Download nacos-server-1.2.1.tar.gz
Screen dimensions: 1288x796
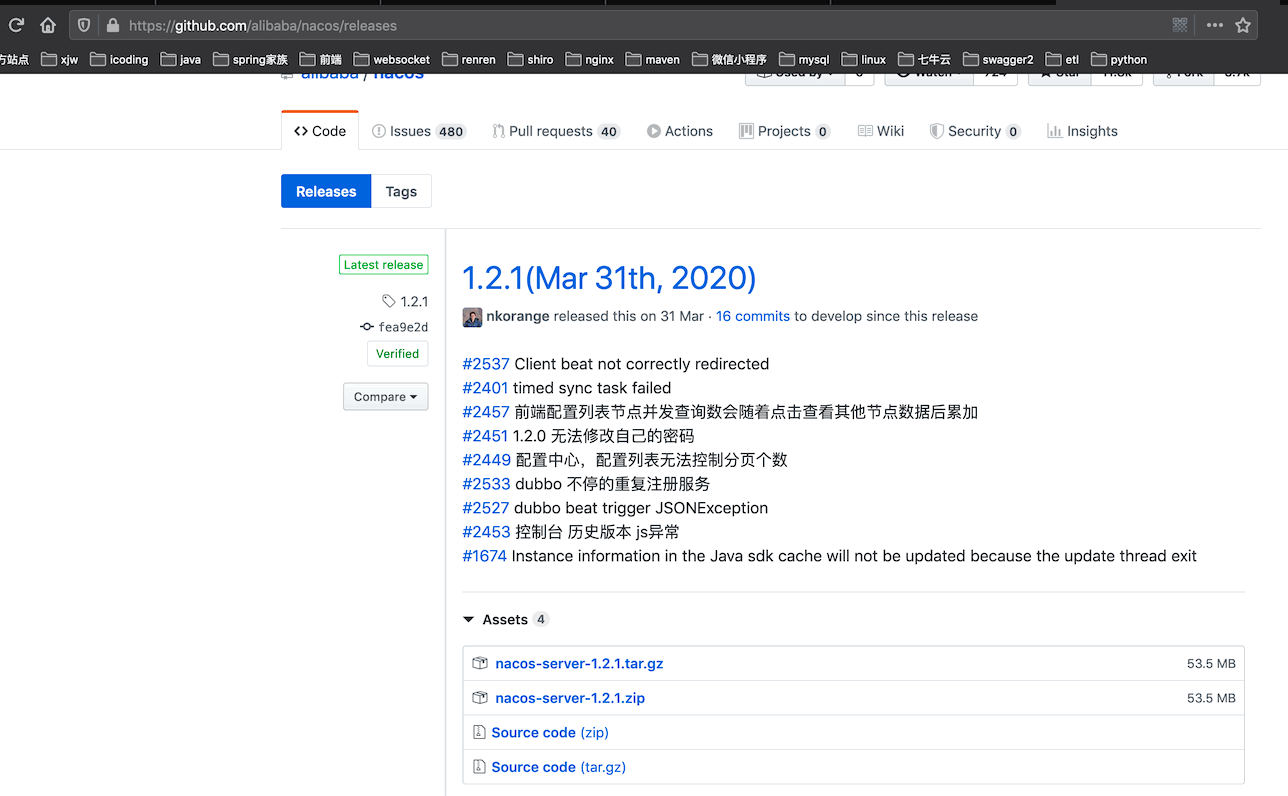click(579, 664)
